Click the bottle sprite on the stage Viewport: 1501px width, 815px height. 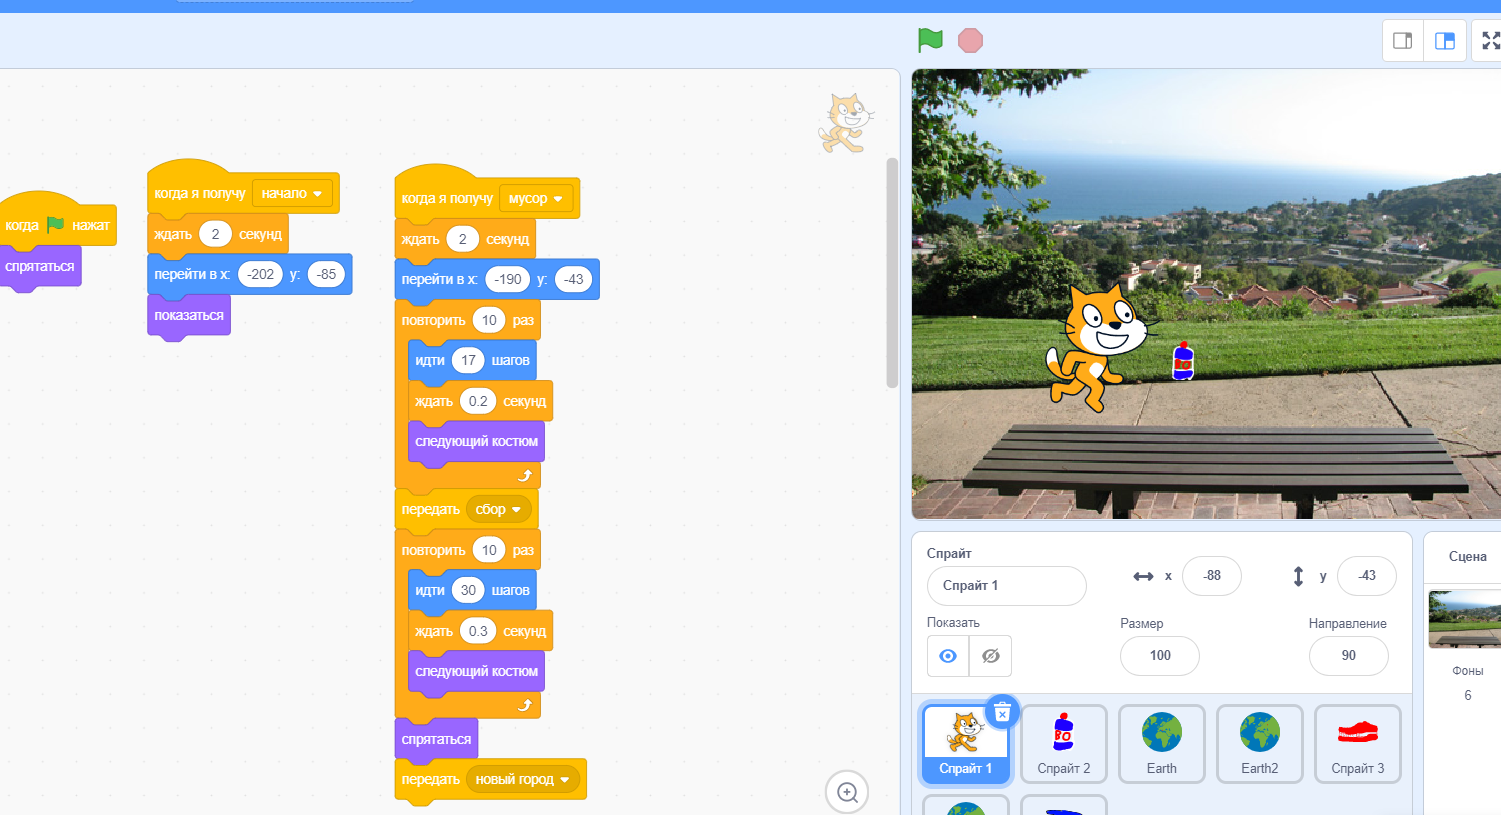[x=1183, y=360]
